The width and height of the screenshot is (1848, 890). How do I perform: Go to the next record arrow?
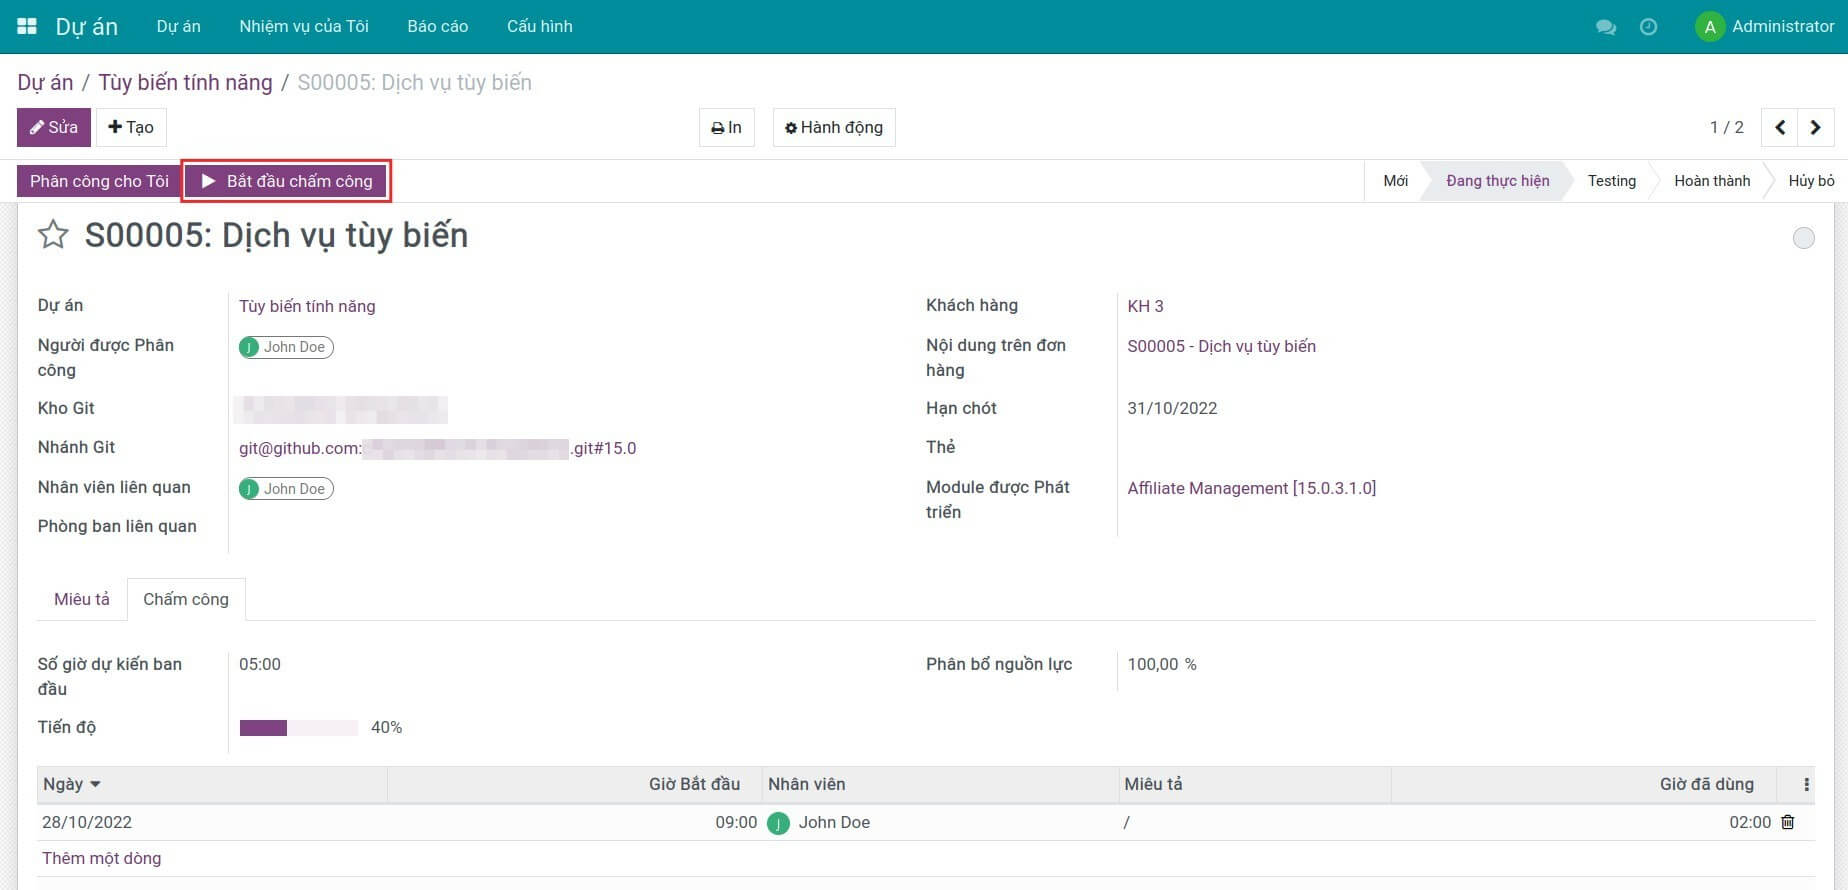1816,127
